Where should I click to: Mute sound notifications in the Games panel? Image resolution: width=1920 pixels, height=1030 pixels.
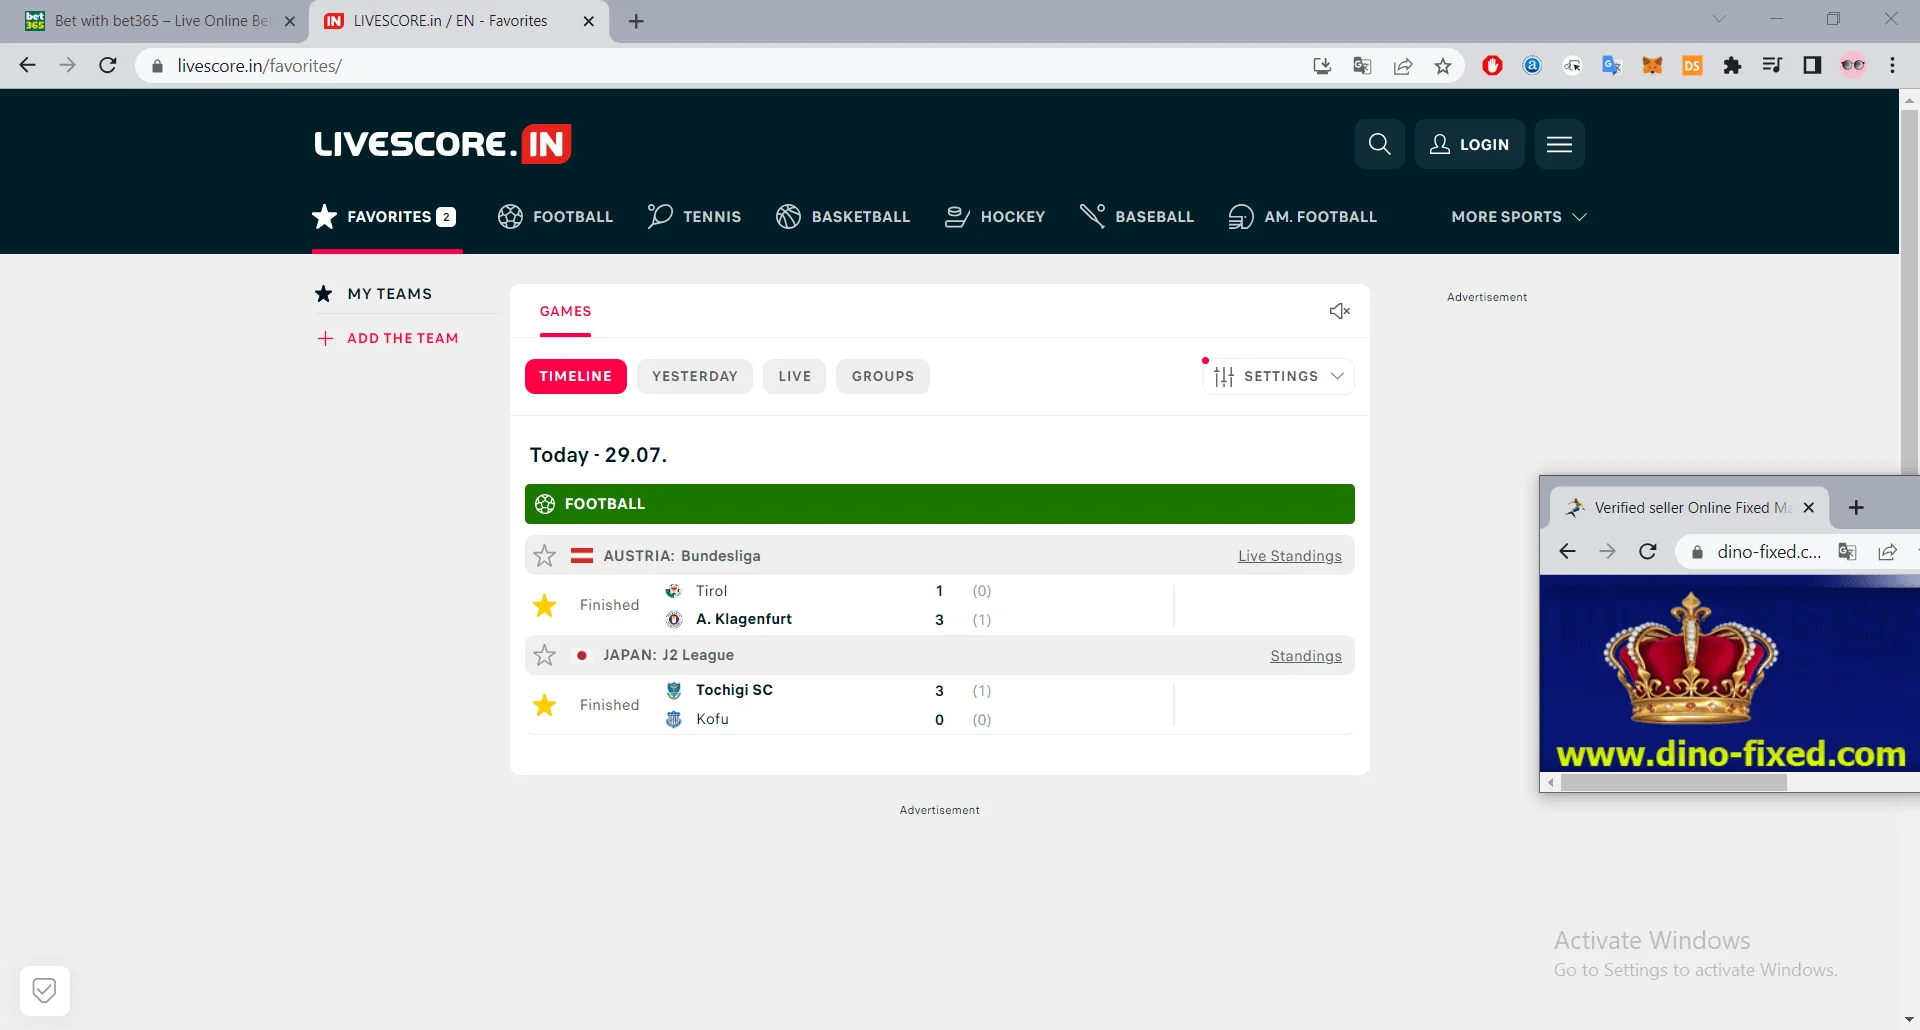point(1339,311)
